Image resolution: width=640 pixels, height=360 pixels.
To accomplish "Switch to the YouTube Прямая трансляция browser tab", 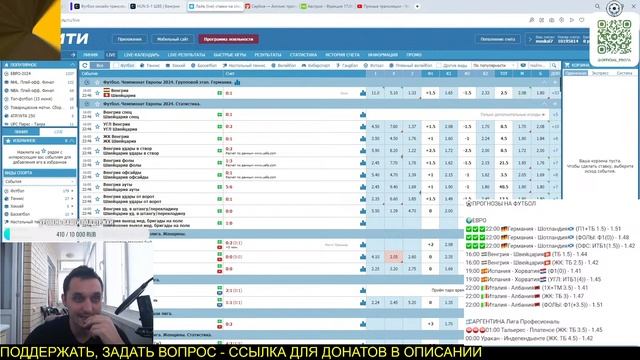I will click(x=382, y=7).
